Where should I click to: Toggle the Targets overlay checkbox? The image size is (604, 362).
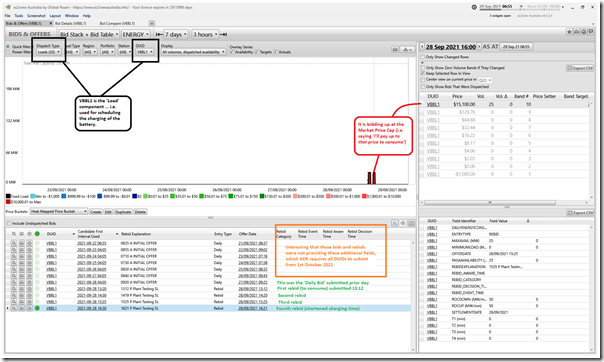tap(257, 52)
